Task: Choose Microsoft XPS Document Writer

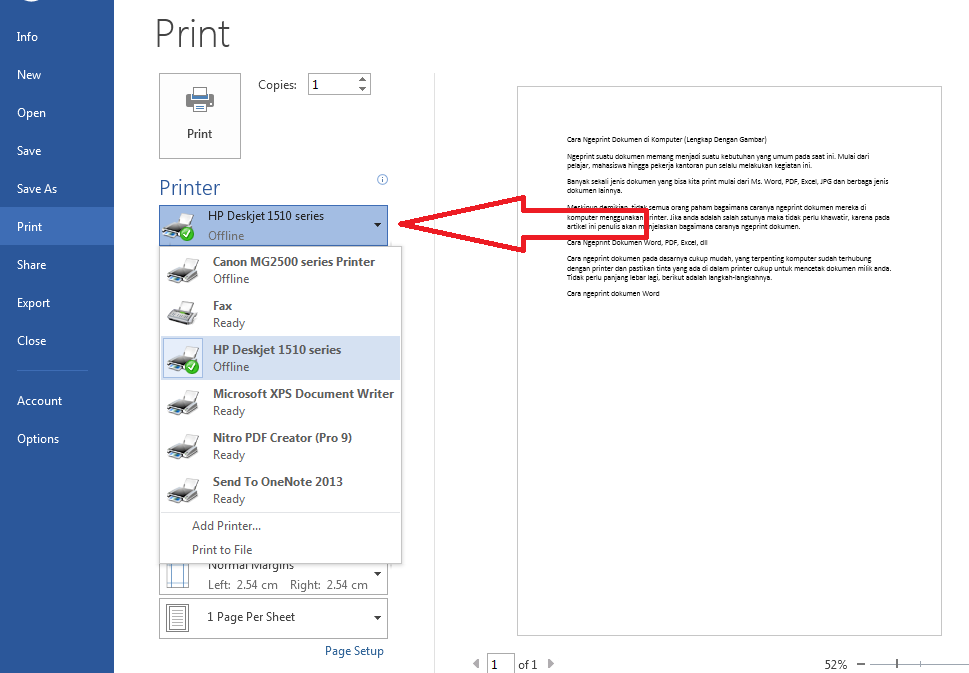Action: coord(281,402)
